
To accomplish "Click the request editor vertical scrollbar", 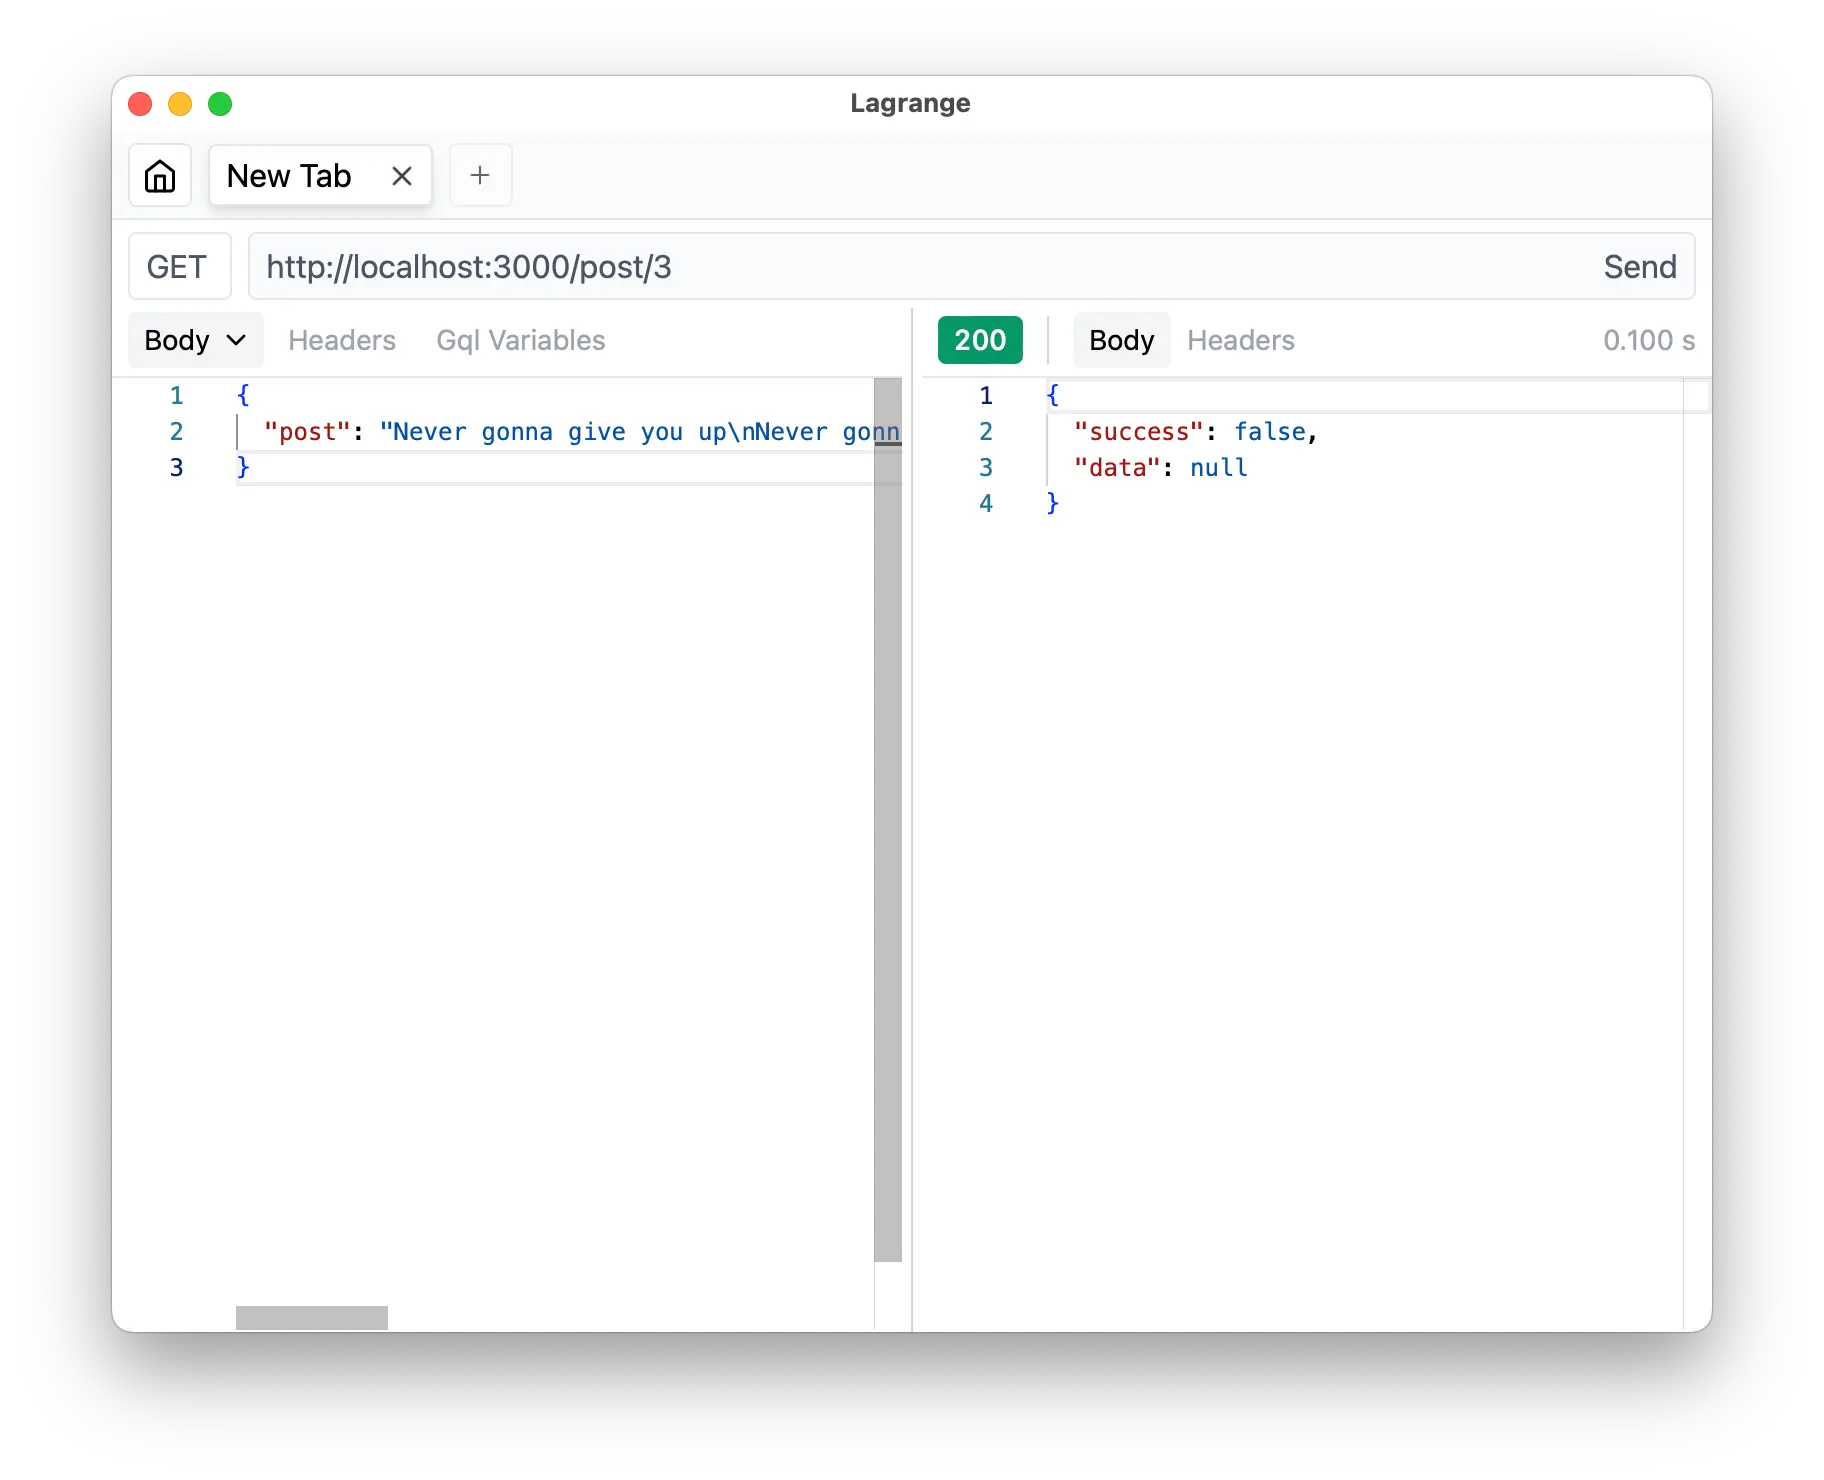I will click(x=888, y=820).
